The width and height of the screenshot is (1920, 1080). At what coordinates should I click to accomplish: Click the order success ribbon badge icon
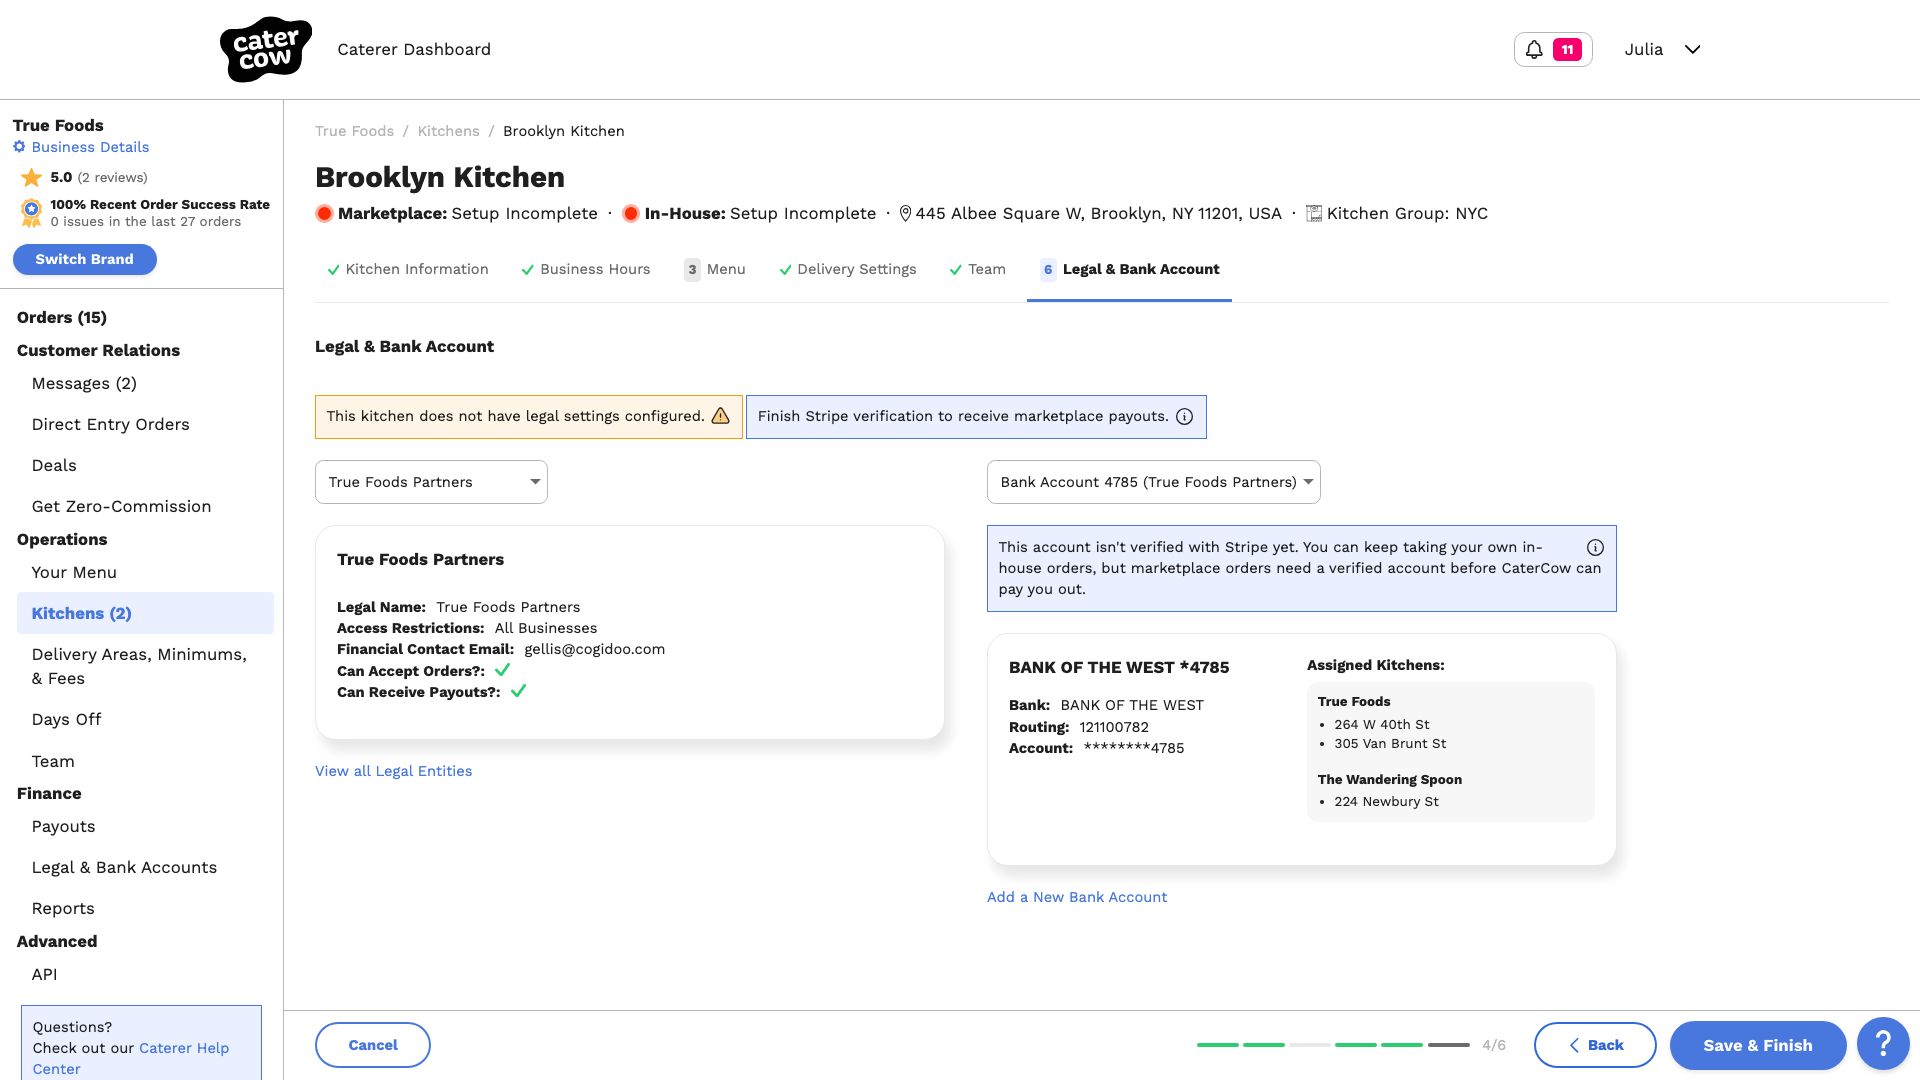pyautogui.click(x=32, y=212)
